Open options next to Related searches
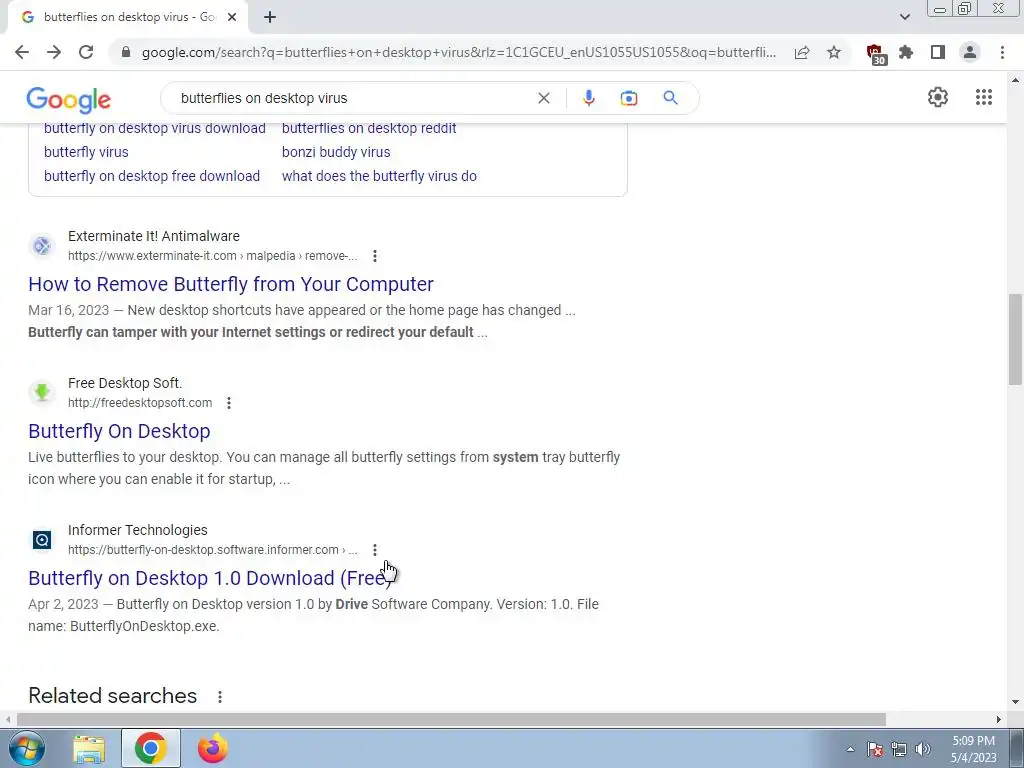This screenshot has width=1024, height=768. tap(220, 697)
